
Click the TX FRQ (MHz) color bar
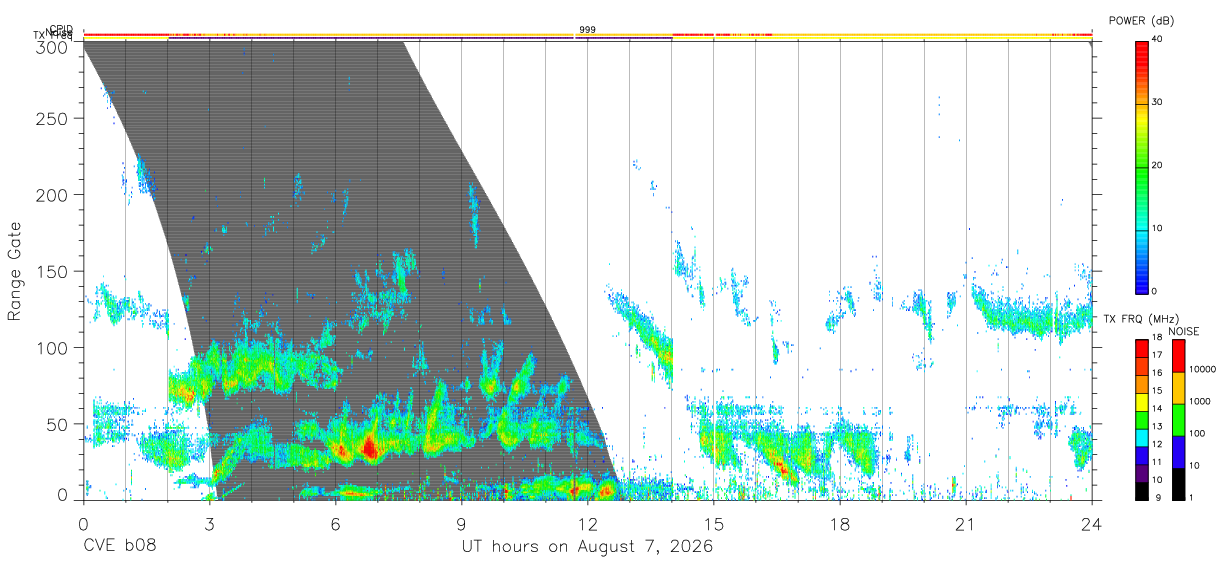(1141, 419)
